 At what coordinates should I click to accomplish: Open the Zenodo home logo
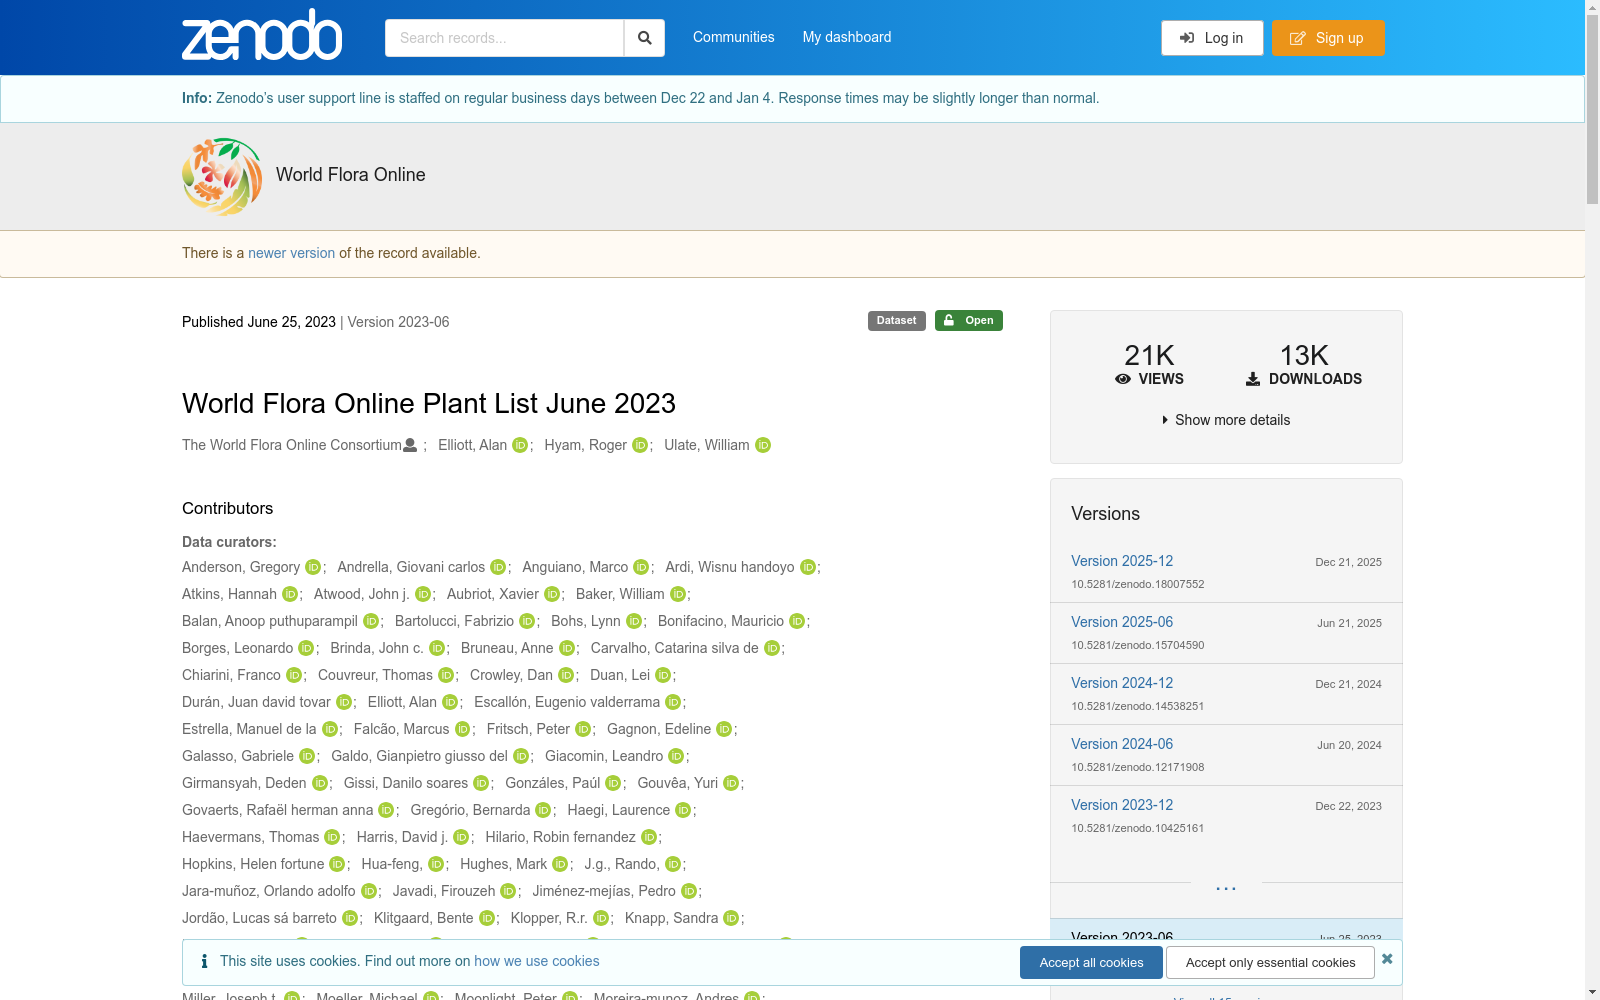tap(262, 35)
